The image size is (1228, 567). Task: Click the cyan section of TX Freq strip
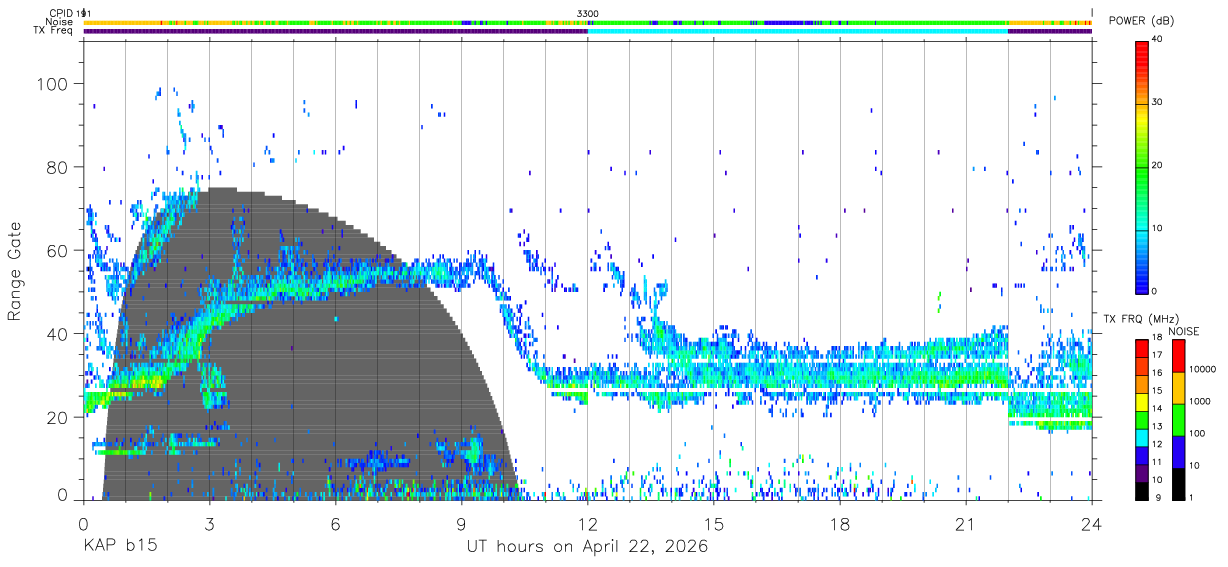pyautogui.click(x=798, y=31)
